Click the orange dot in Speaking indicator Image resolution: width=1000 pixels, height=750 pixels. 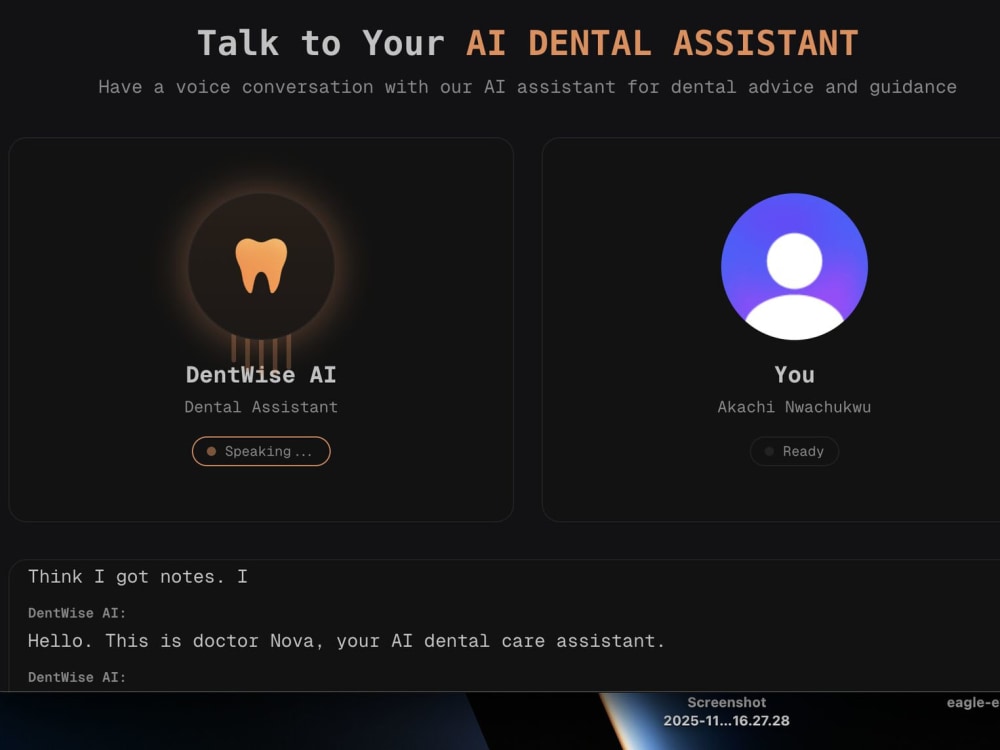[x=211, y=451]
